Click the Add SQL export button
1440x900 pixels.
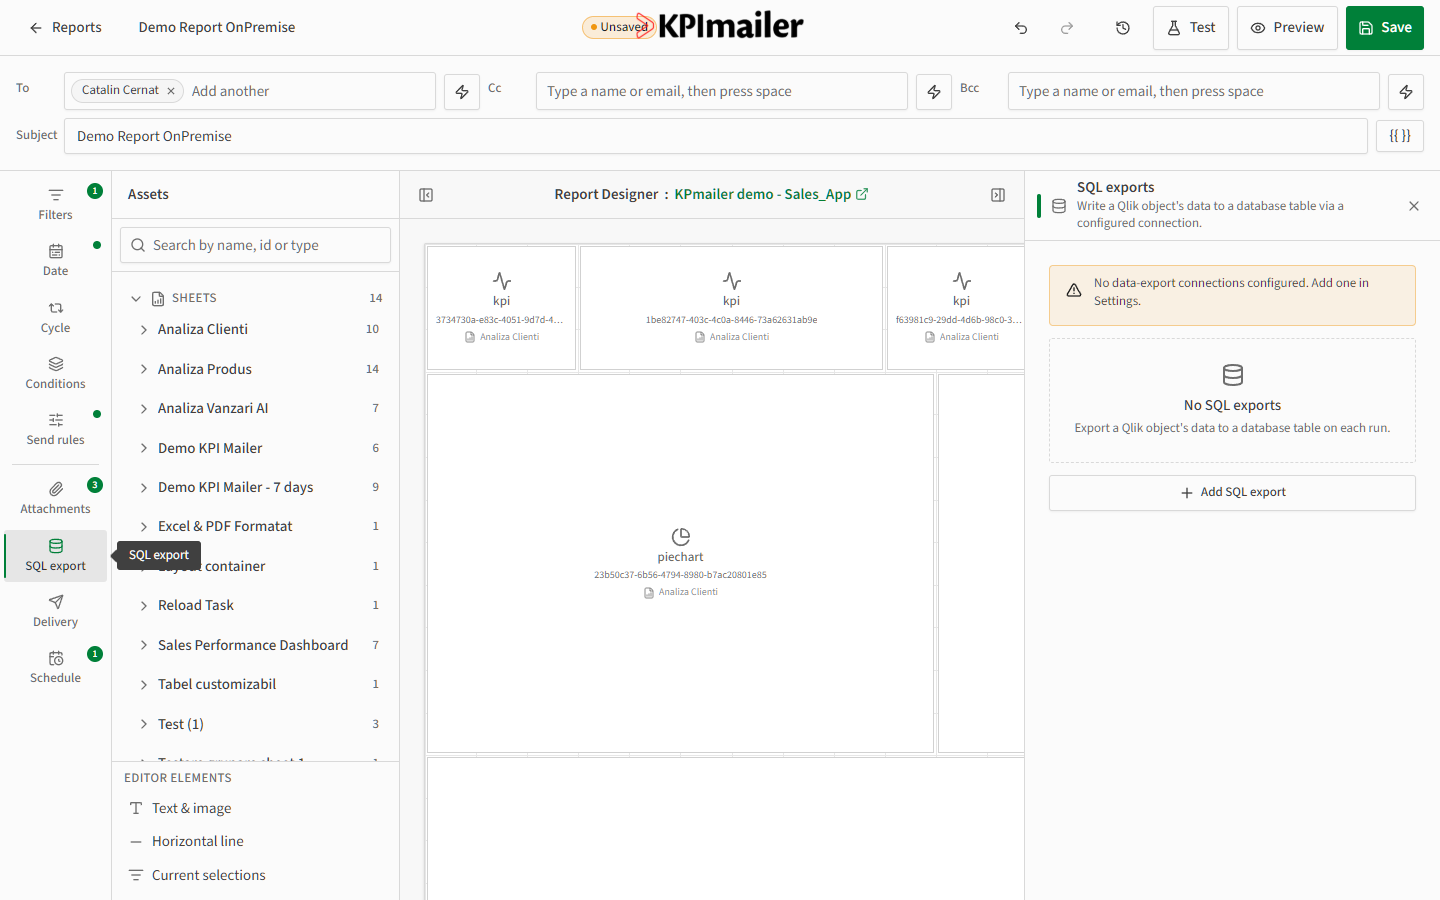(1232, 492)
